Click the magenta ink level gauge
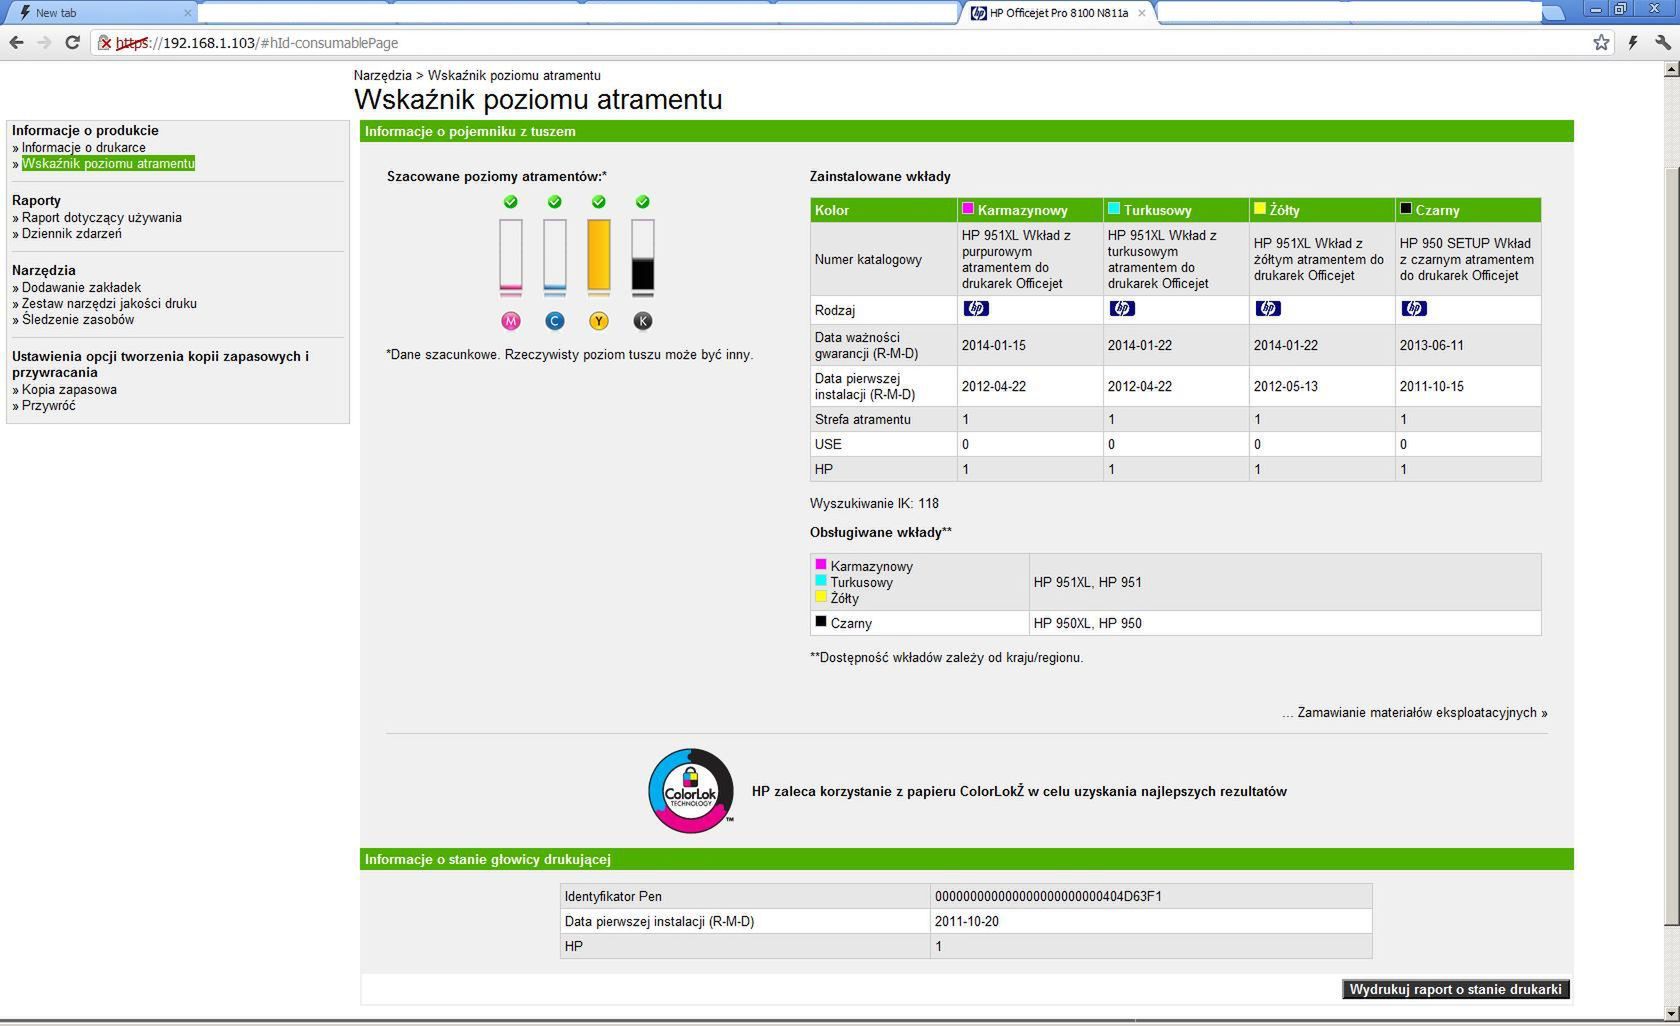The width and height of the screenshot is (1680, 1026). point(511,258)
